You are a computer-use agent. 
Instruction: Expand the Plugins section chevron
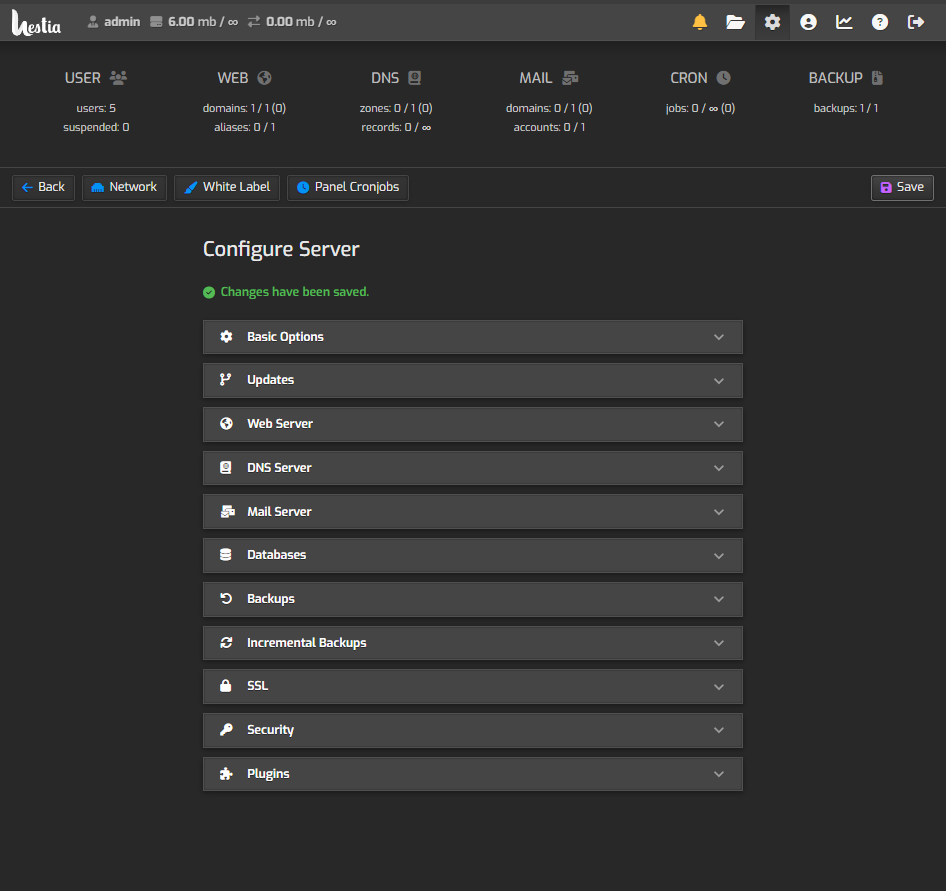(x=719, y=774)
